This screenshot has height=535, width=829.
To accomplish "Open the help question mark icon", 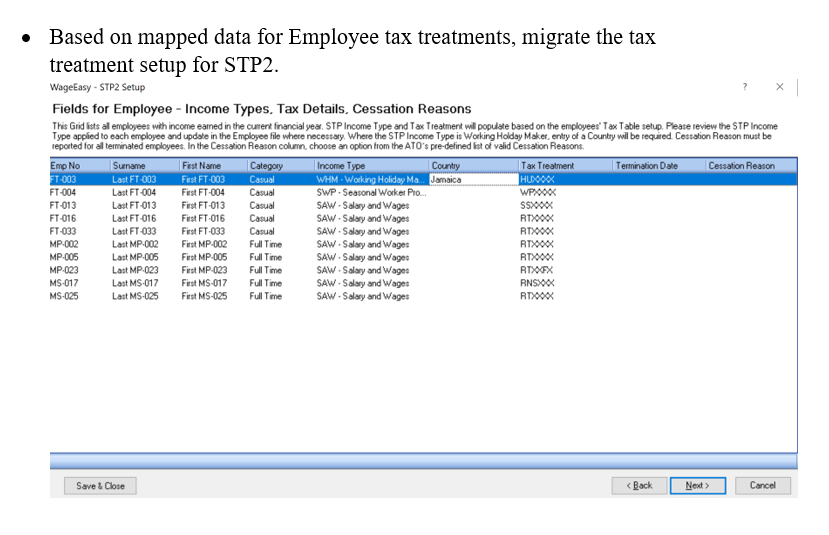I will 745,87.
